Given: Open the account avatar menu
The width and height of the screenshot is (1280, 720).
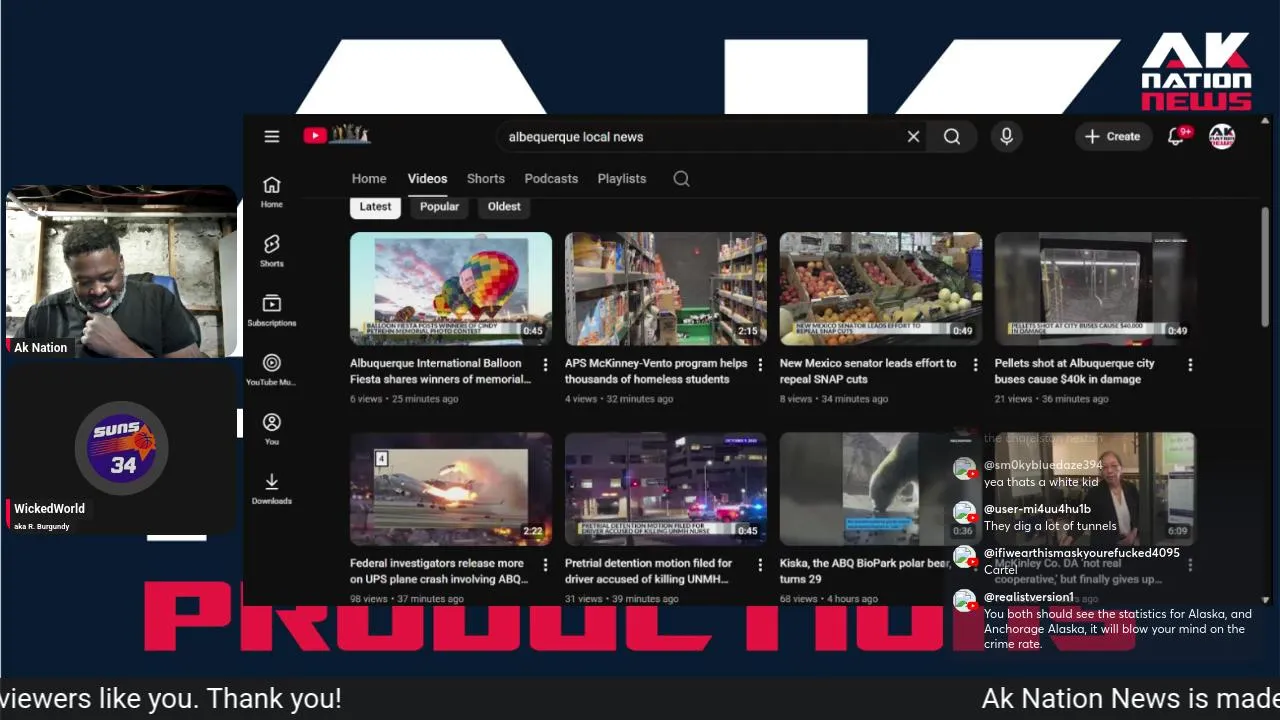Looking at the screenshot, I should [1222, 137].
